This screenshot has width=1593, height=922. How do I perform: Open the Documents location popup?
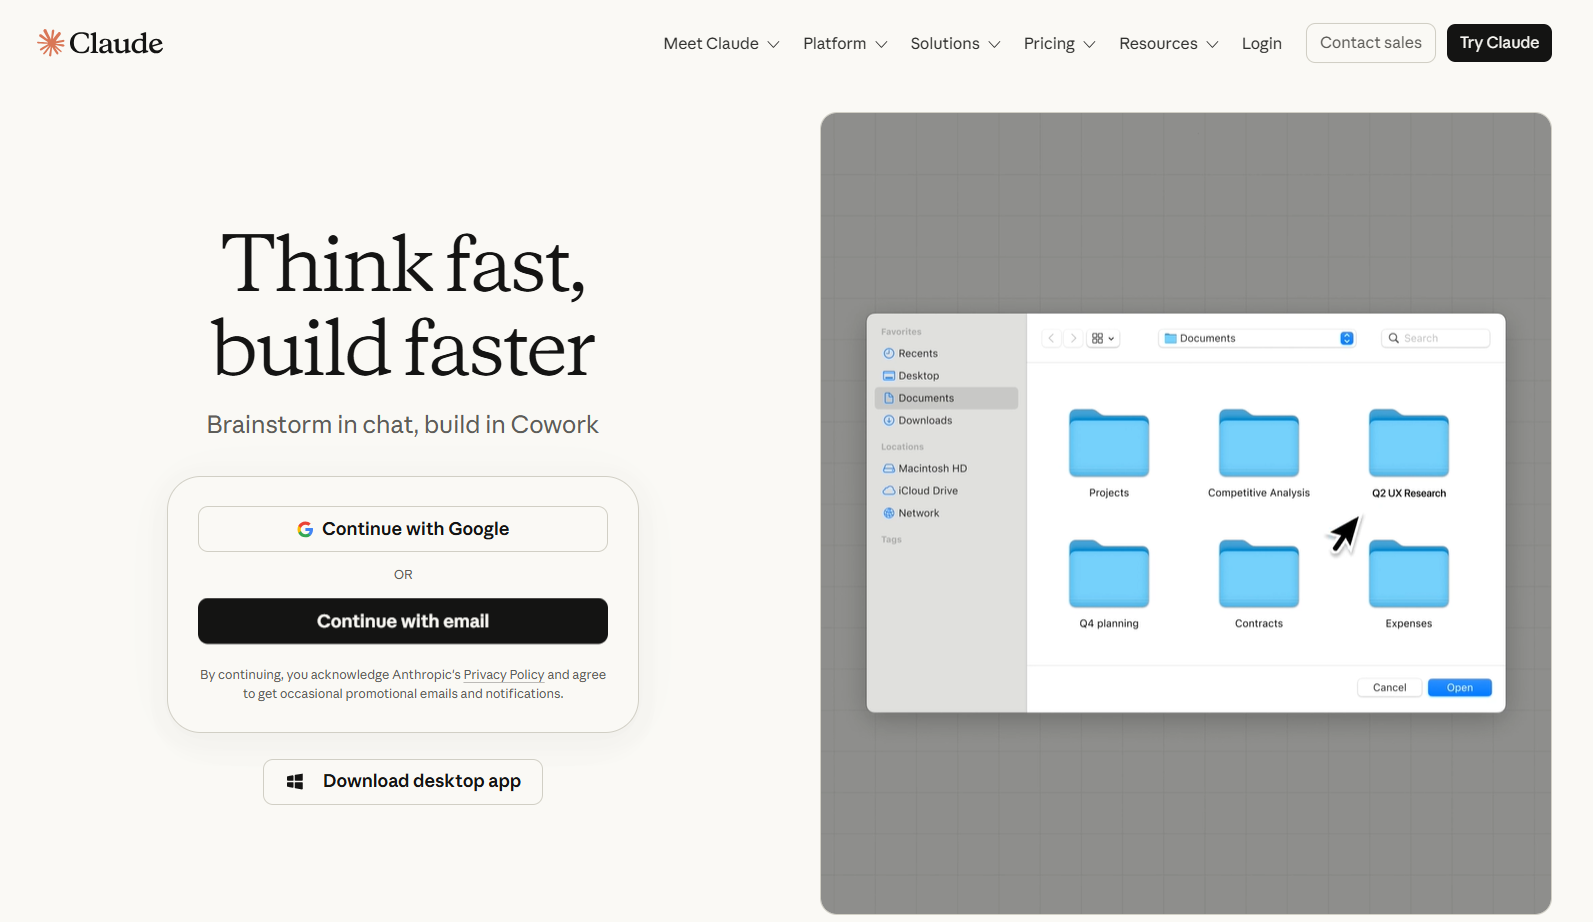(1258, 338)
